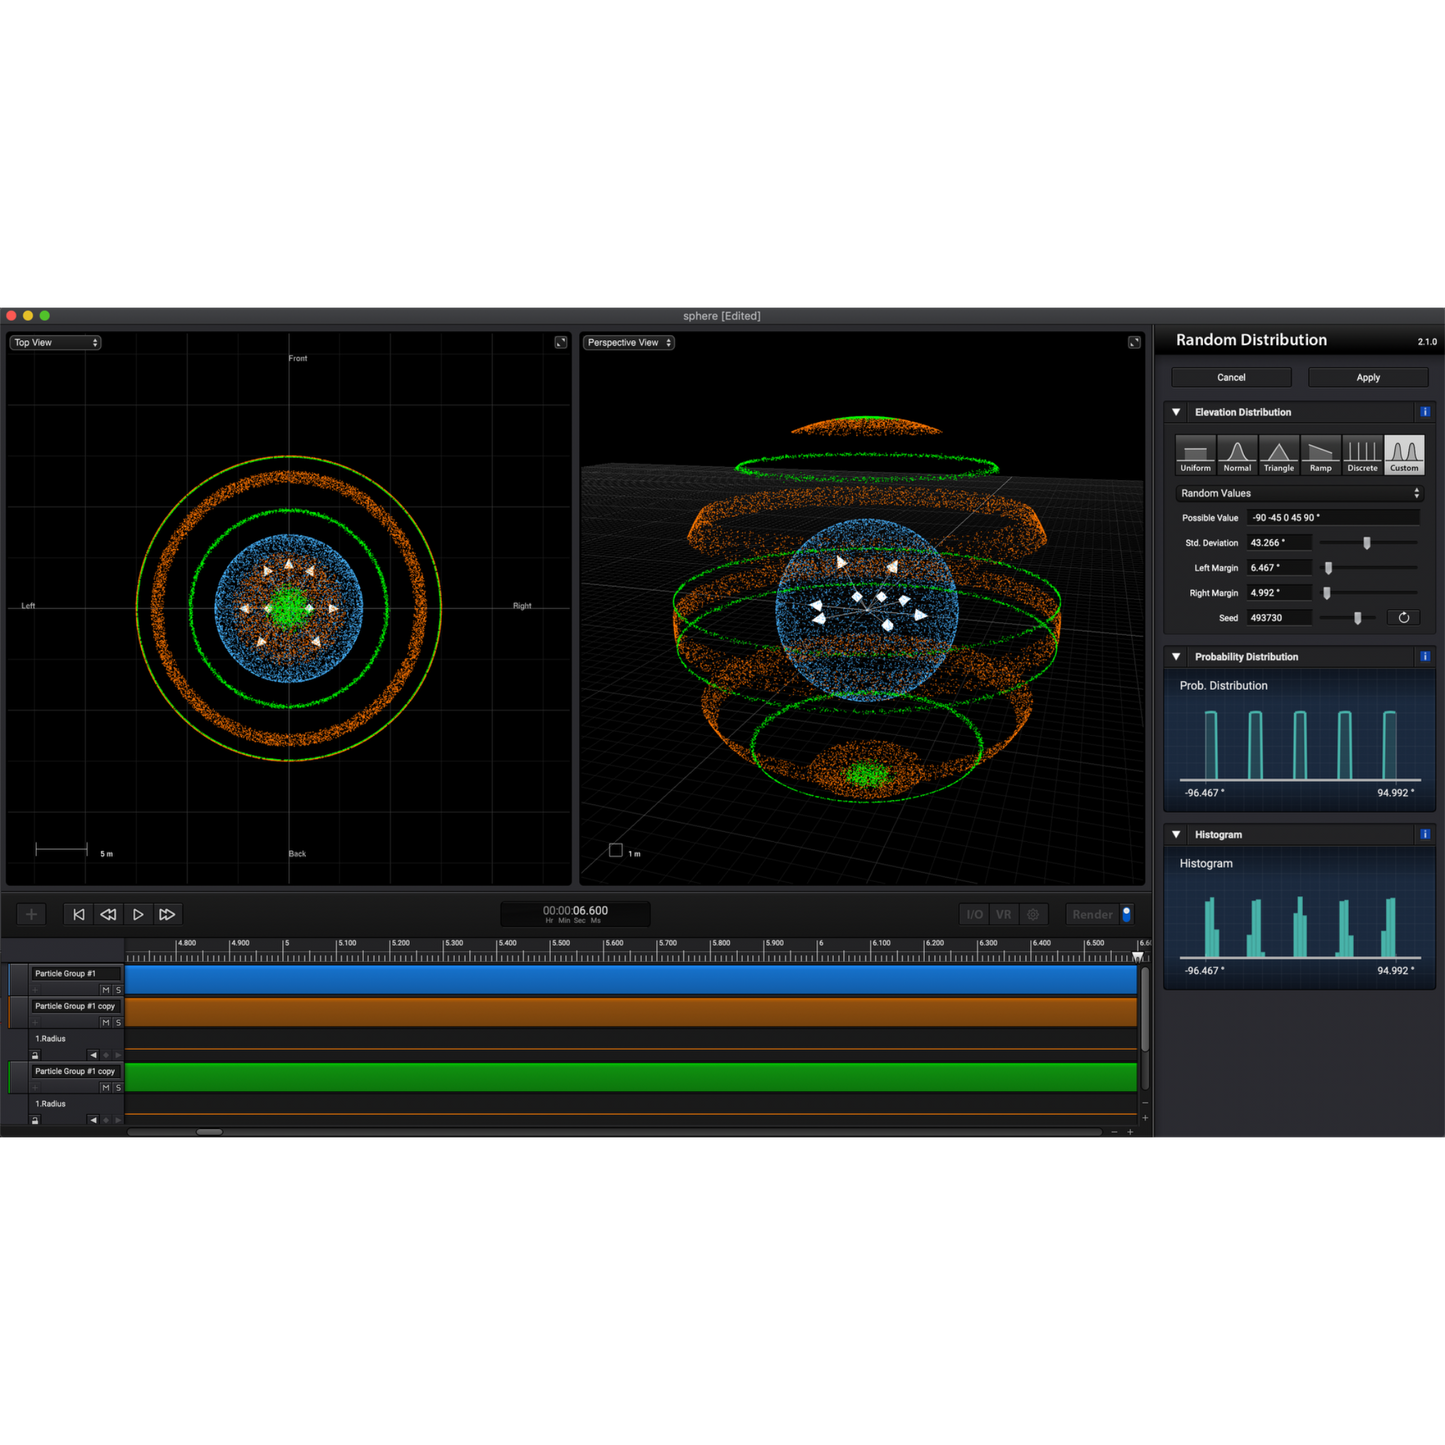Image resolution: width=1445 pixels, height=1445 pixels.
Task: Select the Ramp distribution icon
Action: (1320, 454)
